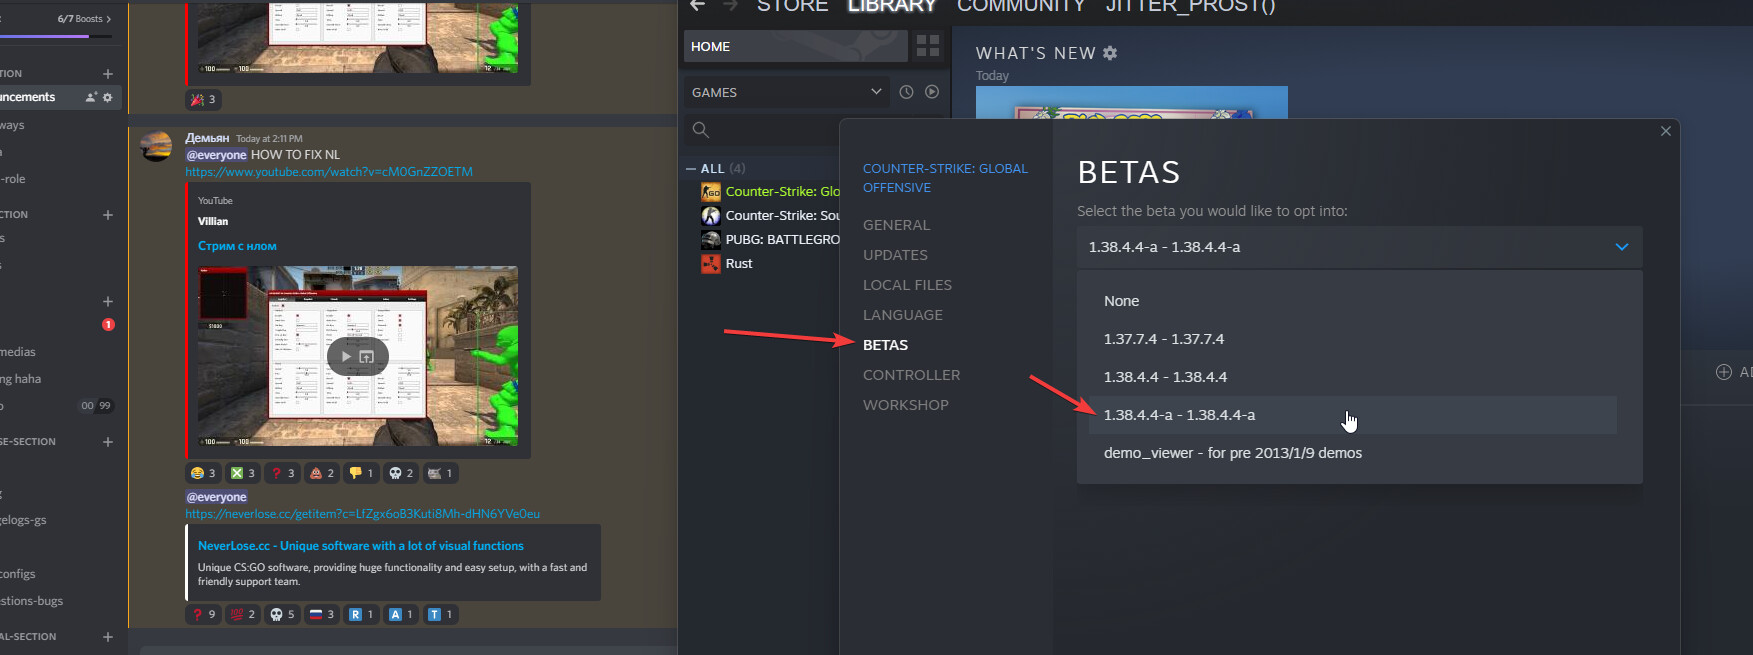1753x655 pixels.
Task: Open LANGUAGE tab in properties dialog
Action: click(x=903, y=315)
